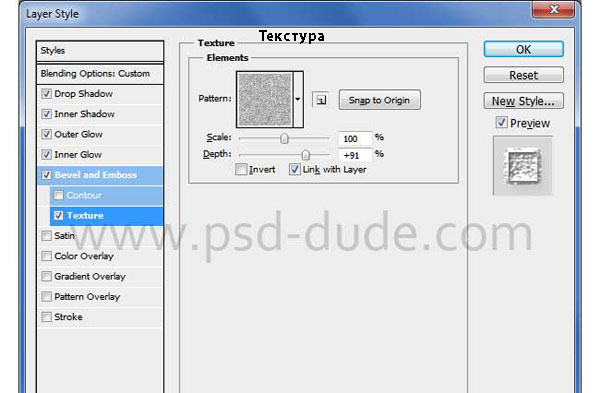
Task: Click the Depth slider handle
Action: pos(305,155)
